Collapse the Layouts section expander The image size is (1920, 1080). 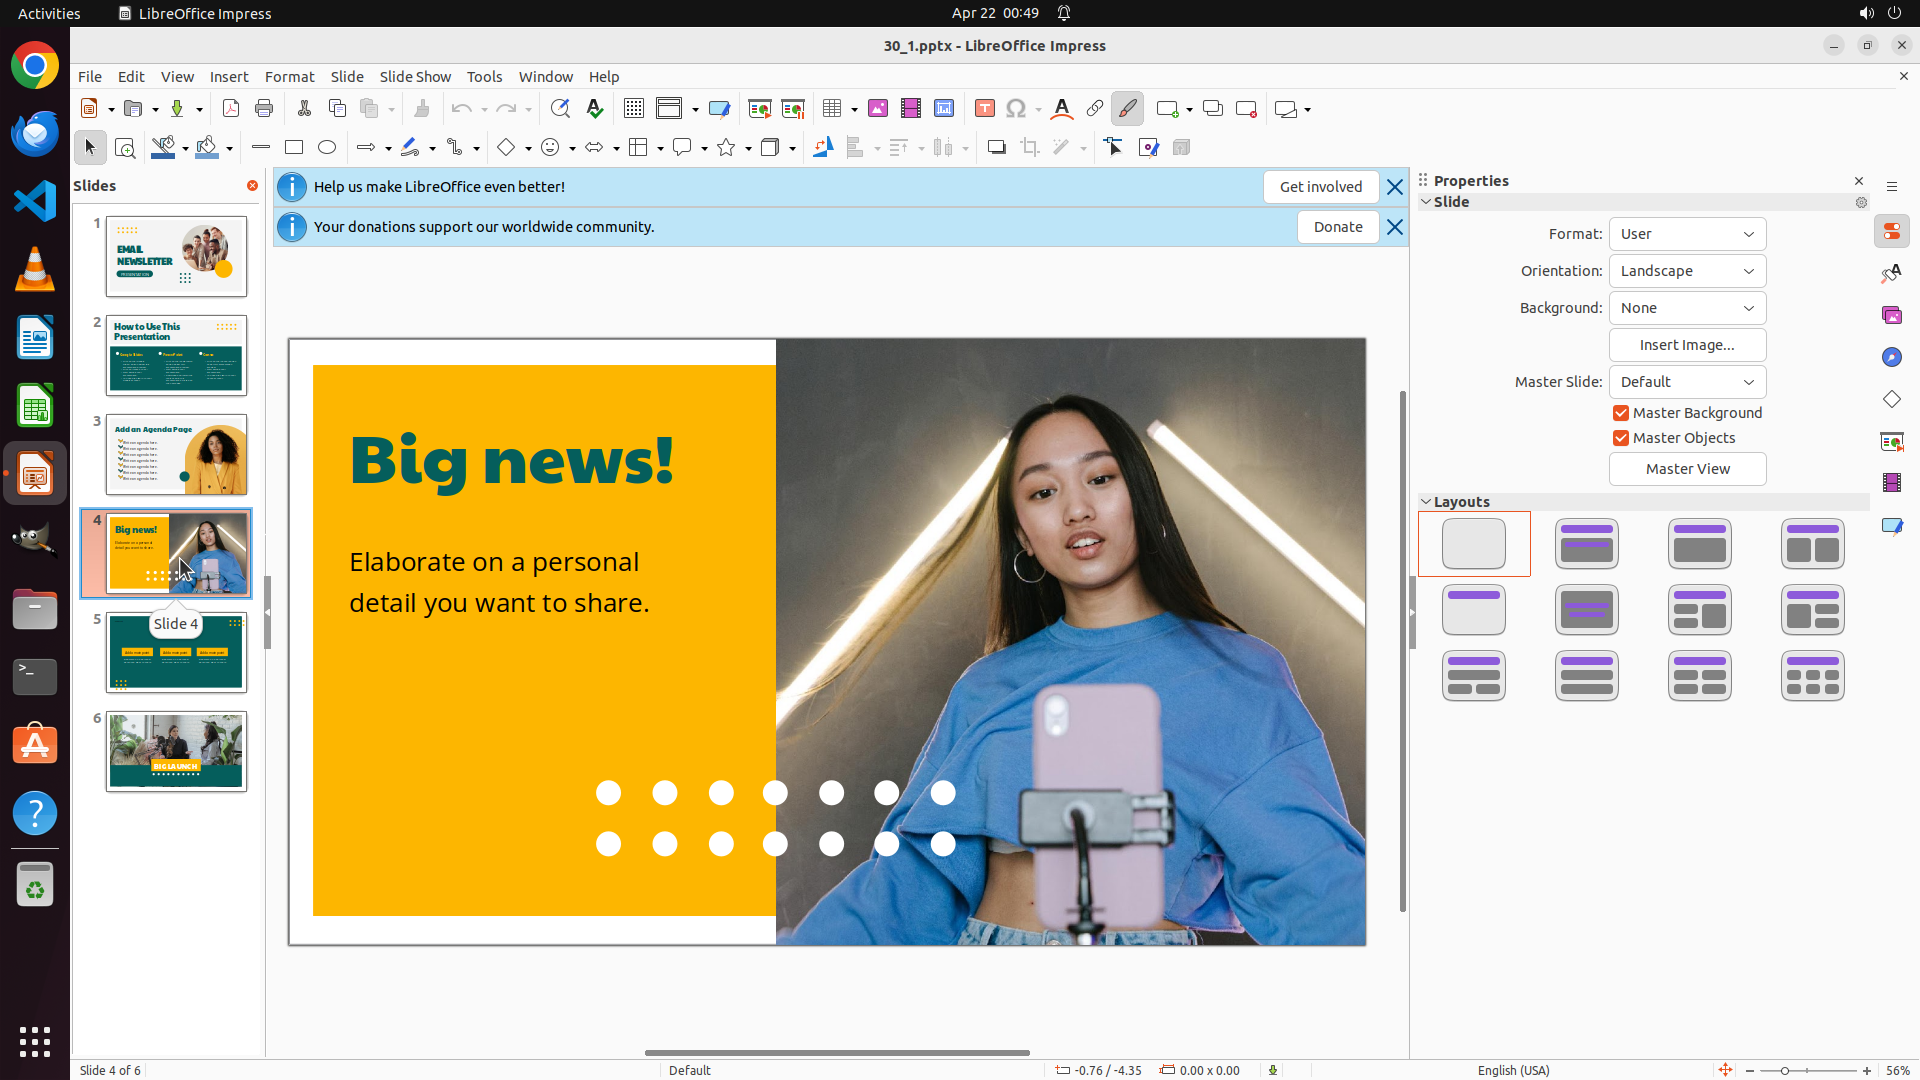pos(1426,502)
